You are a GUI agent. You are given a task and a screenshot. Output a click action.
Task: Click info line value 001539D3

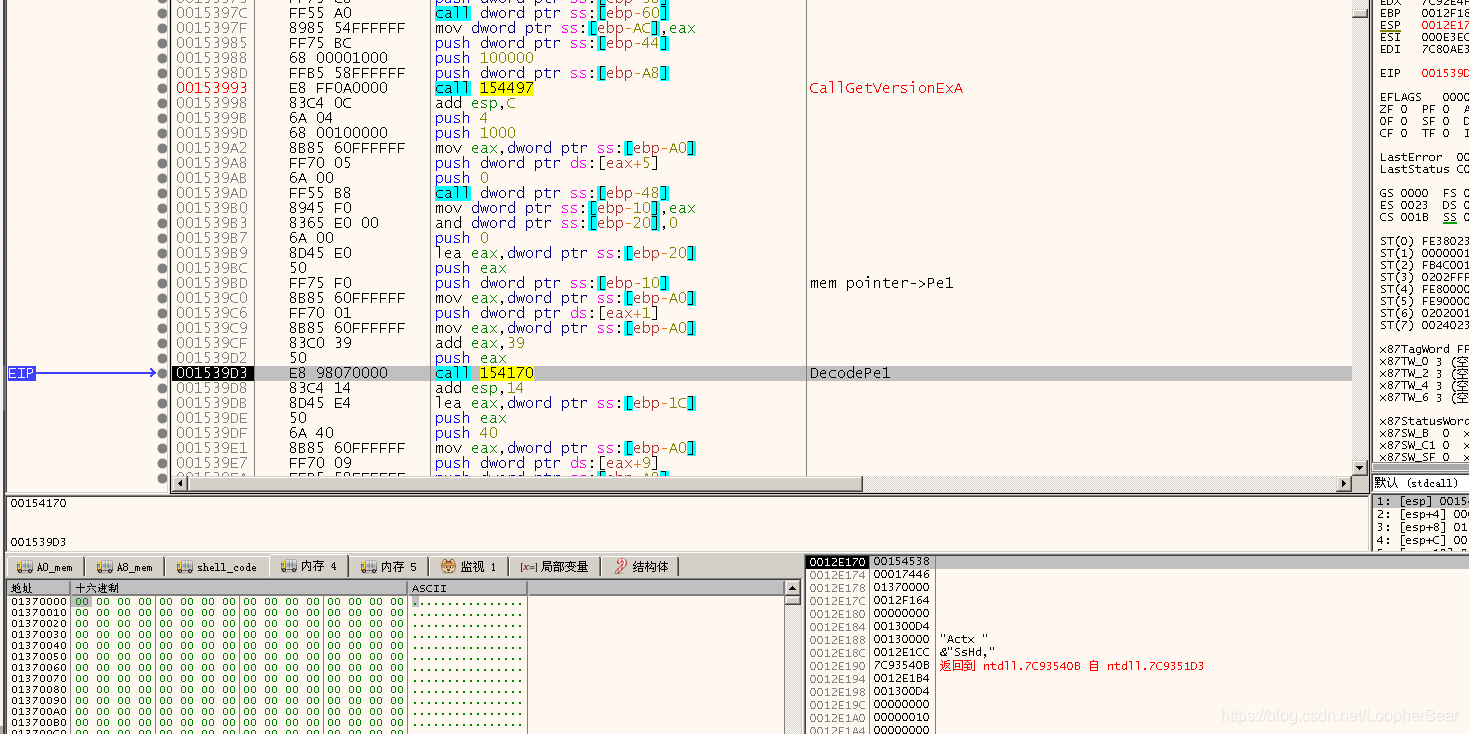pos(38,542)
